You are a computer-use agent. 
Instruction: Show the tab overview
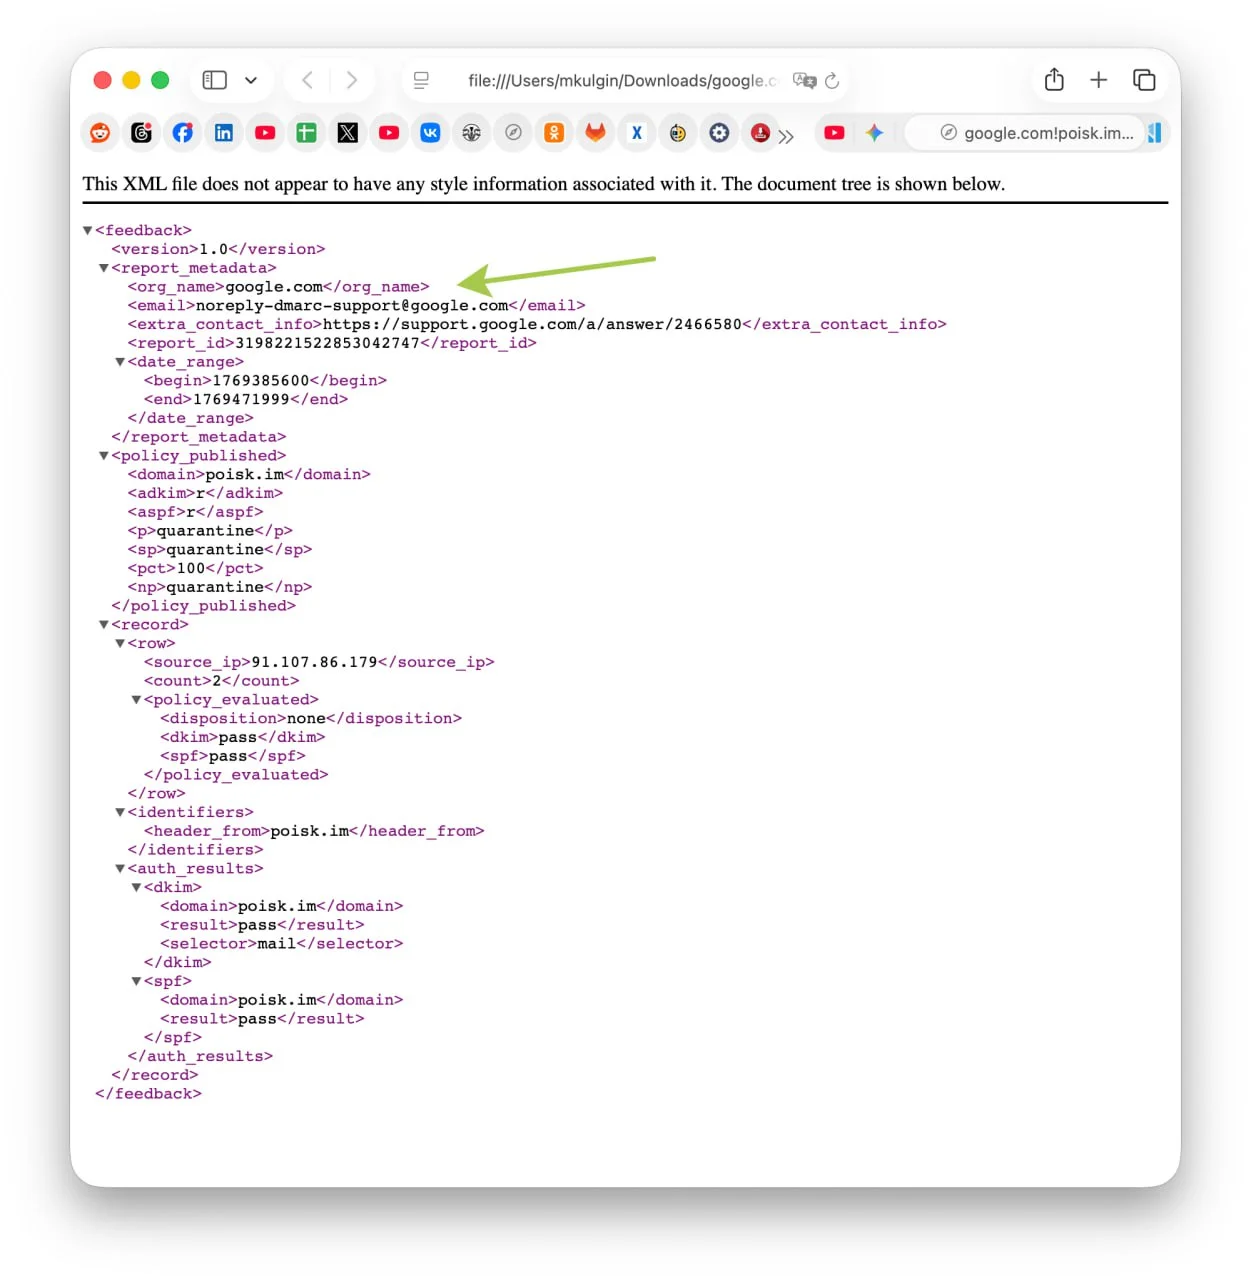click(1144, 80)
